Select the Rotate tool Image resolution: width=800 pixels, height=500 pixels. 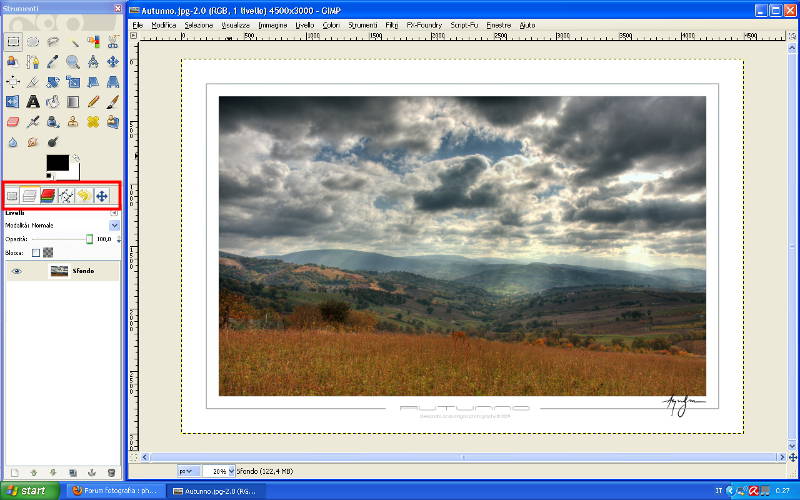[53, 82]
